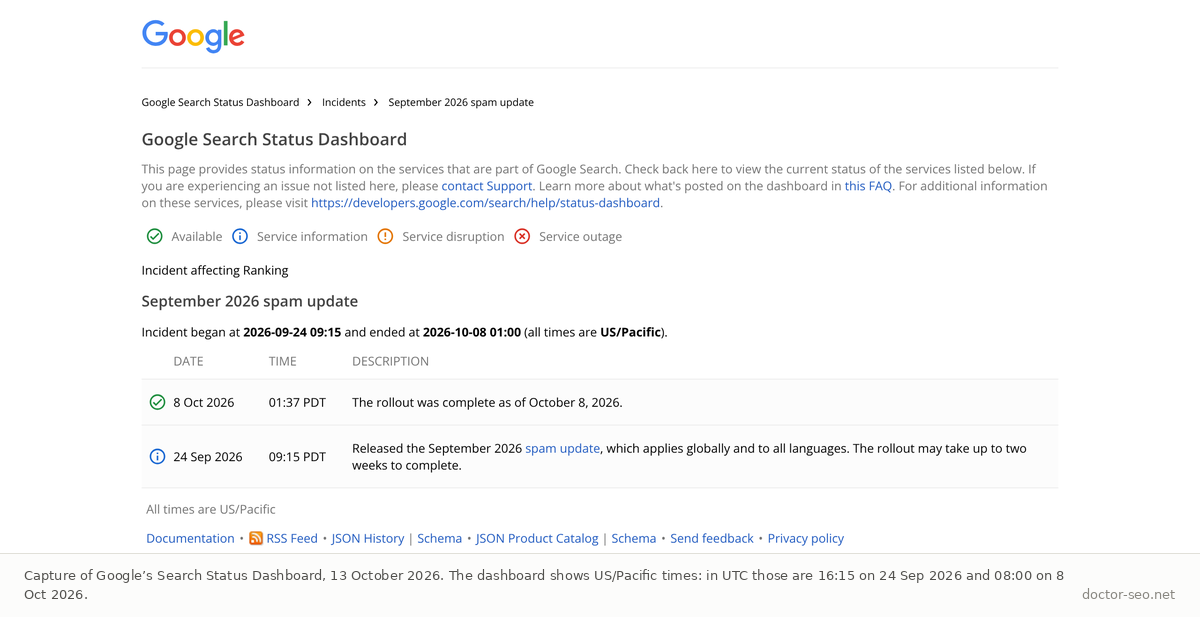Click the incident end time '2026-10-08 01:00'
Viewport: 1200px width, 617px height.
(x=472, y=332)
